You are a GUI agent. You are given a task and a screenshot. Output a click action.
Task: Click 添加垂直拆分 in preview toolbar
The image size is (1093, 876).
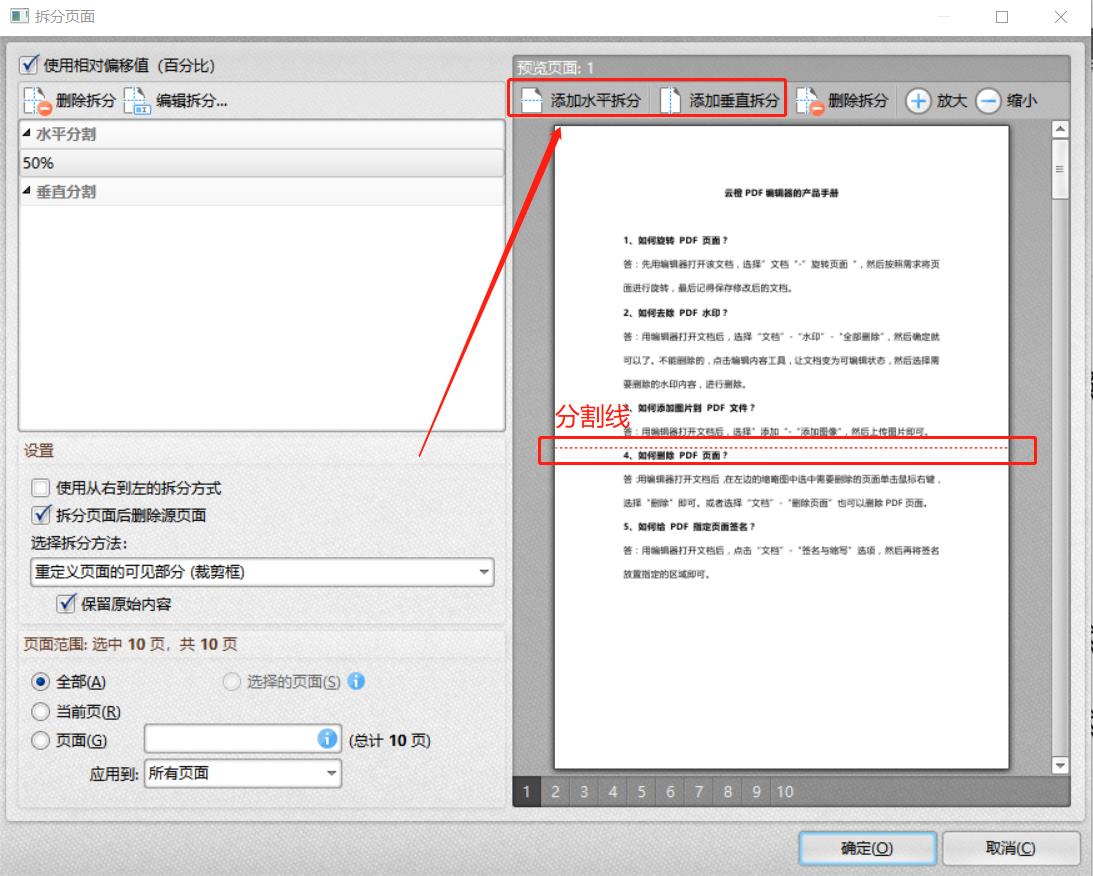[719, 100]
